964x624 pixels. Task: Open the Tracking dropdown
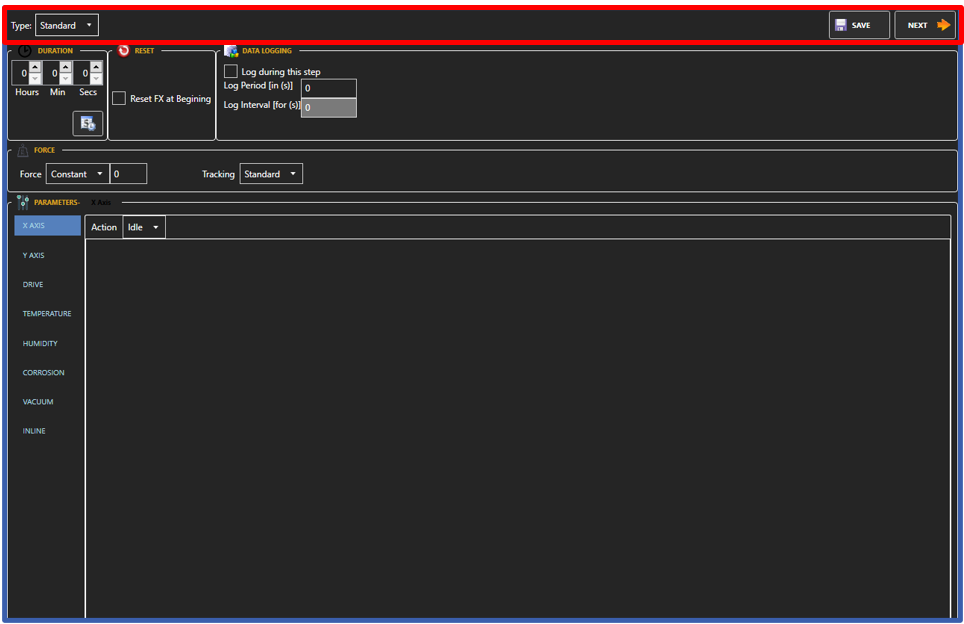(x=270, y=173)
